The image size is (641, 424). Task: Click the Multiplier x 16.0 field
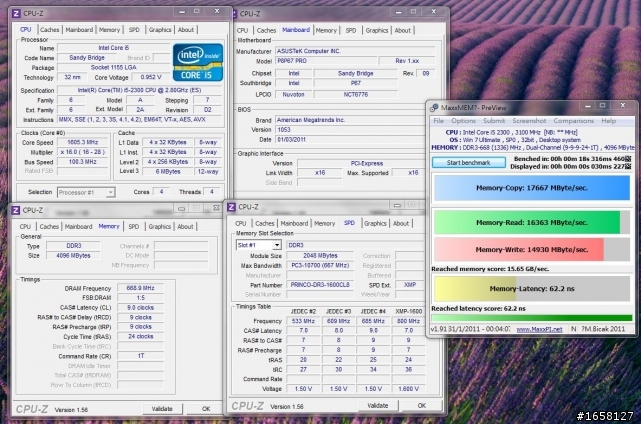click(83, 152)
